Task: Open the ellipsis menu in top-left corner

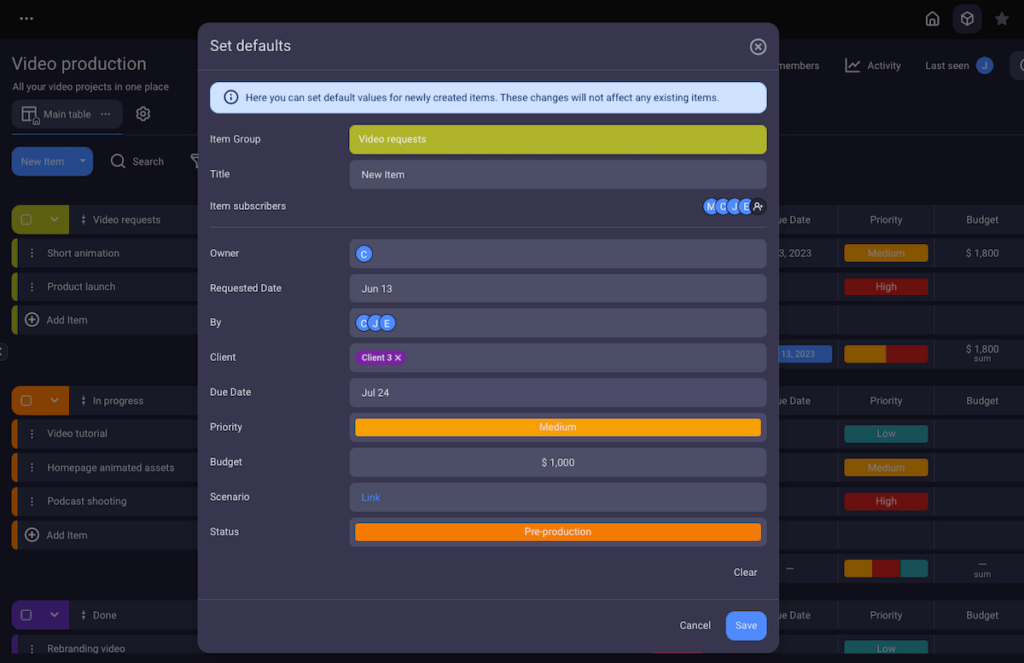Action: (26, 17)
